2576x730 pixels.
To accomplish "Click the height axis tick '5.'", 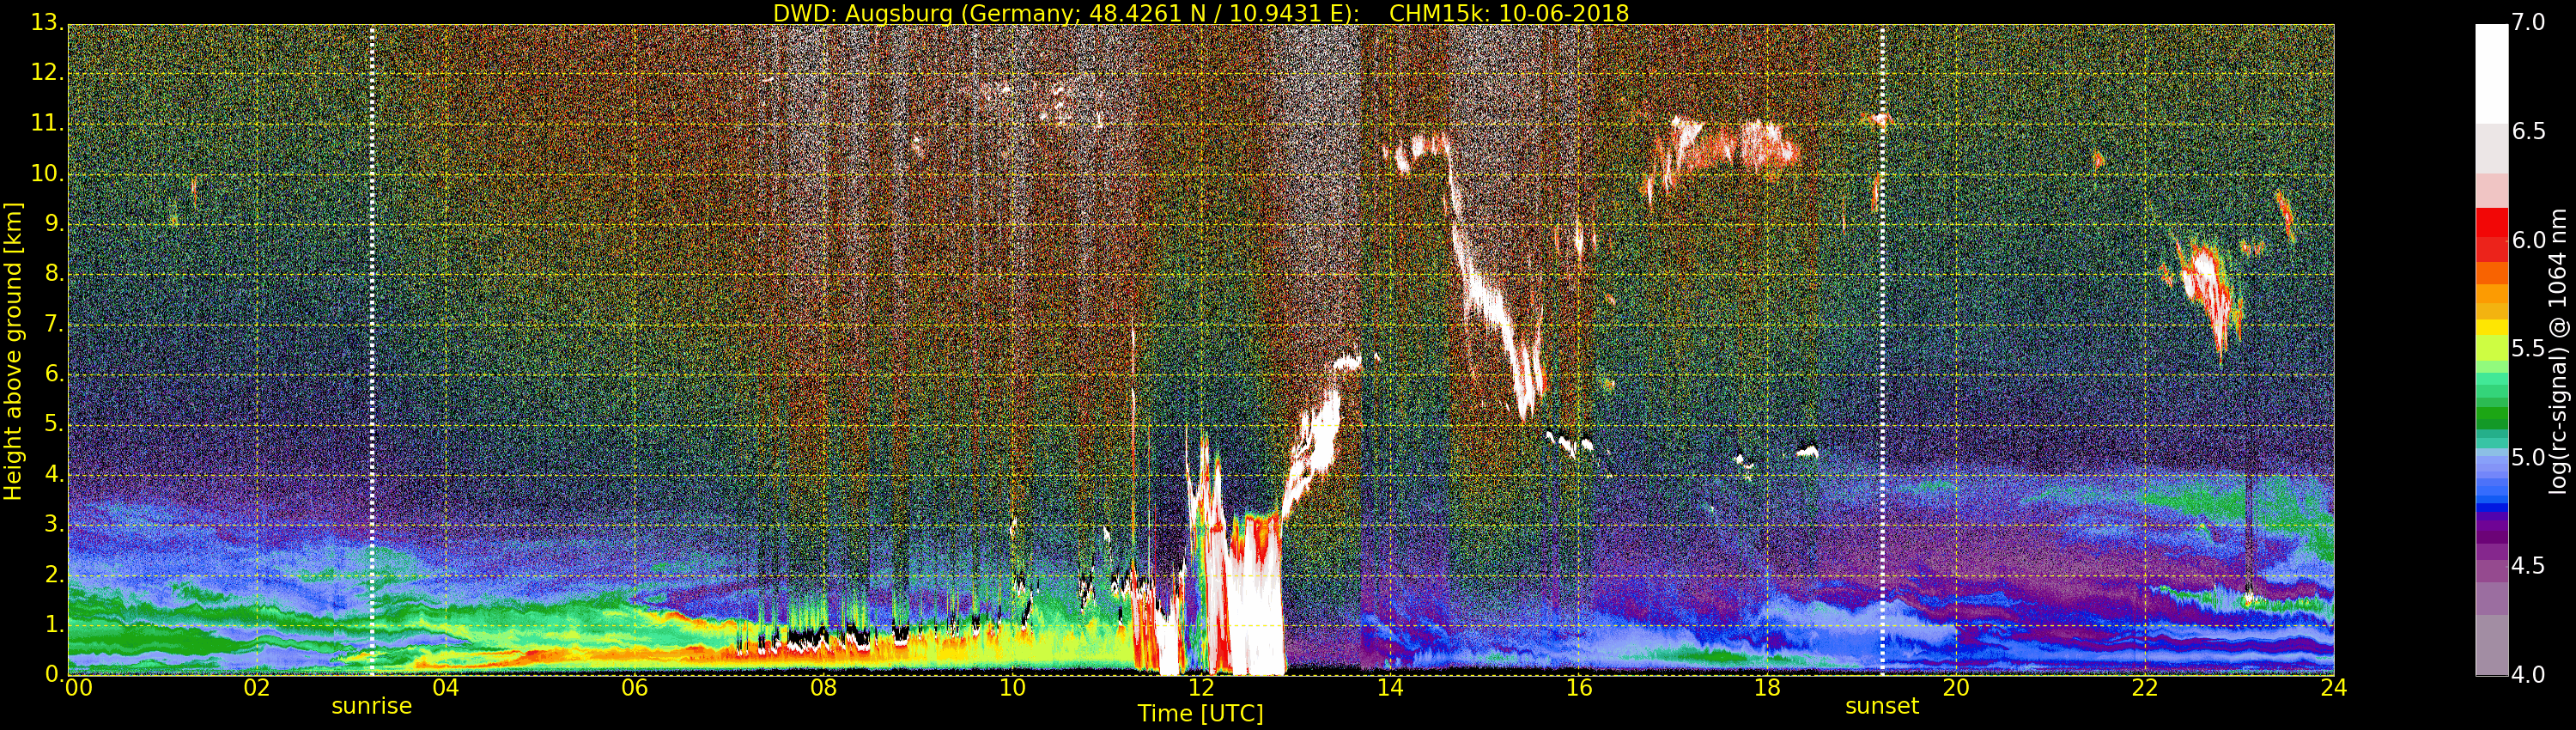I will 53,424.
